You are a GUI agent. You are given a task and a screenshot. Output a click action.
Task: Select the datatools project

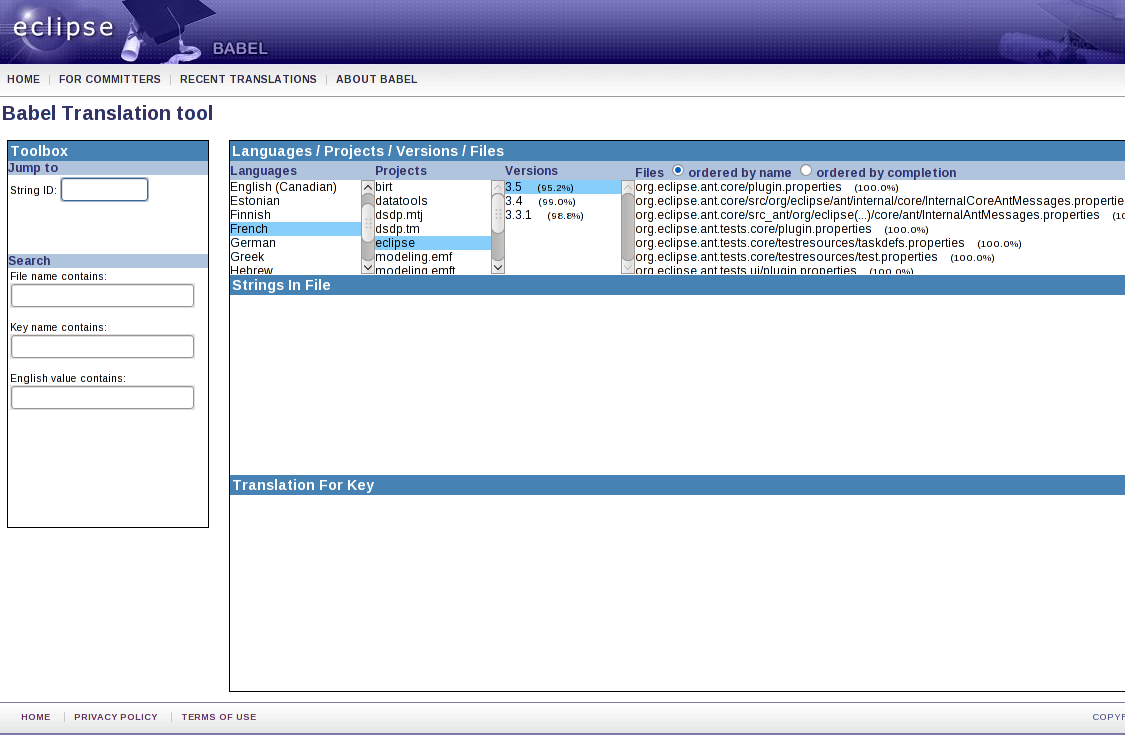[x=401, y=201]
